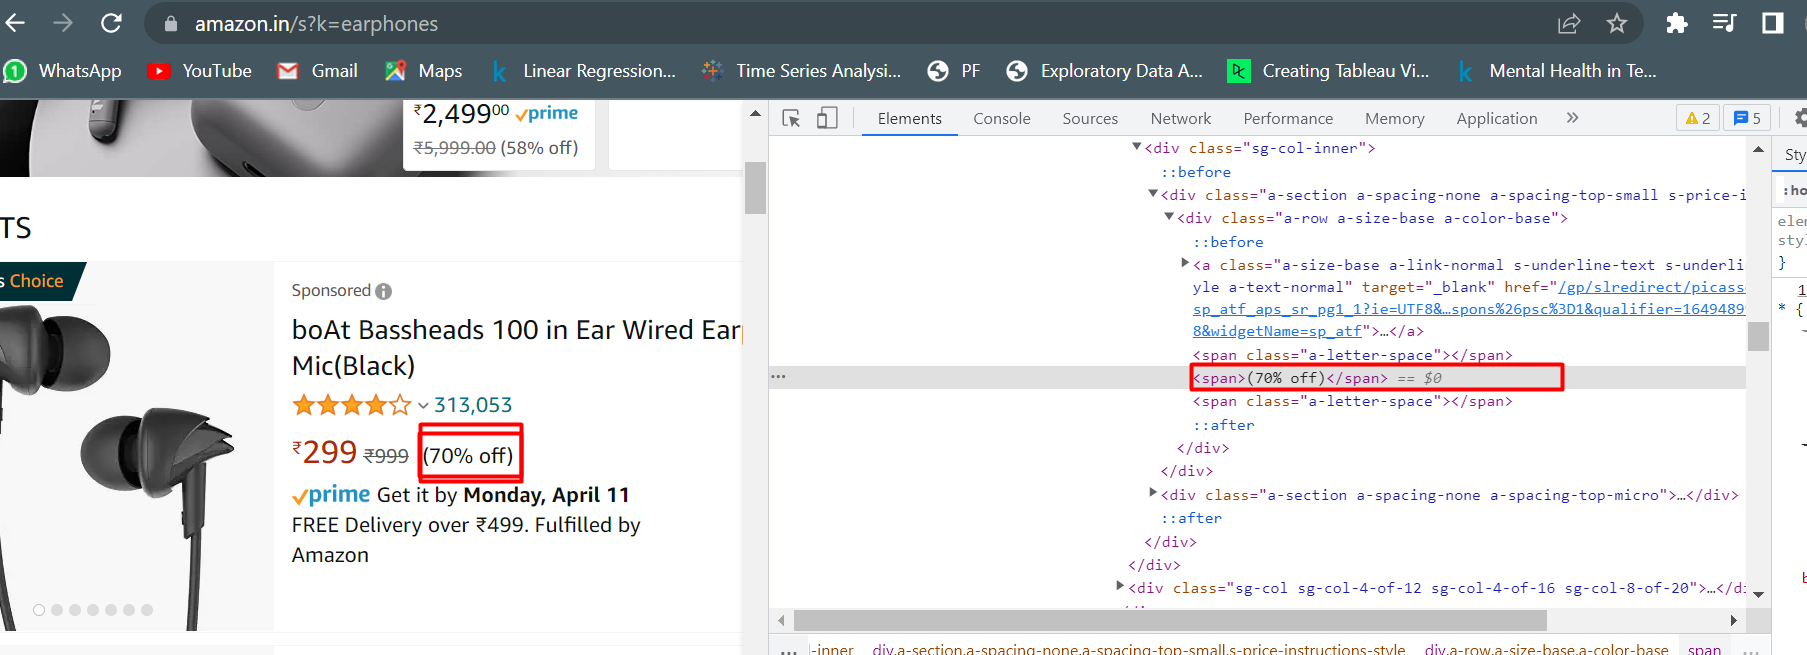Select div.a-row.a-size-base.a-color-base breadcrumb

[1546, 649]
